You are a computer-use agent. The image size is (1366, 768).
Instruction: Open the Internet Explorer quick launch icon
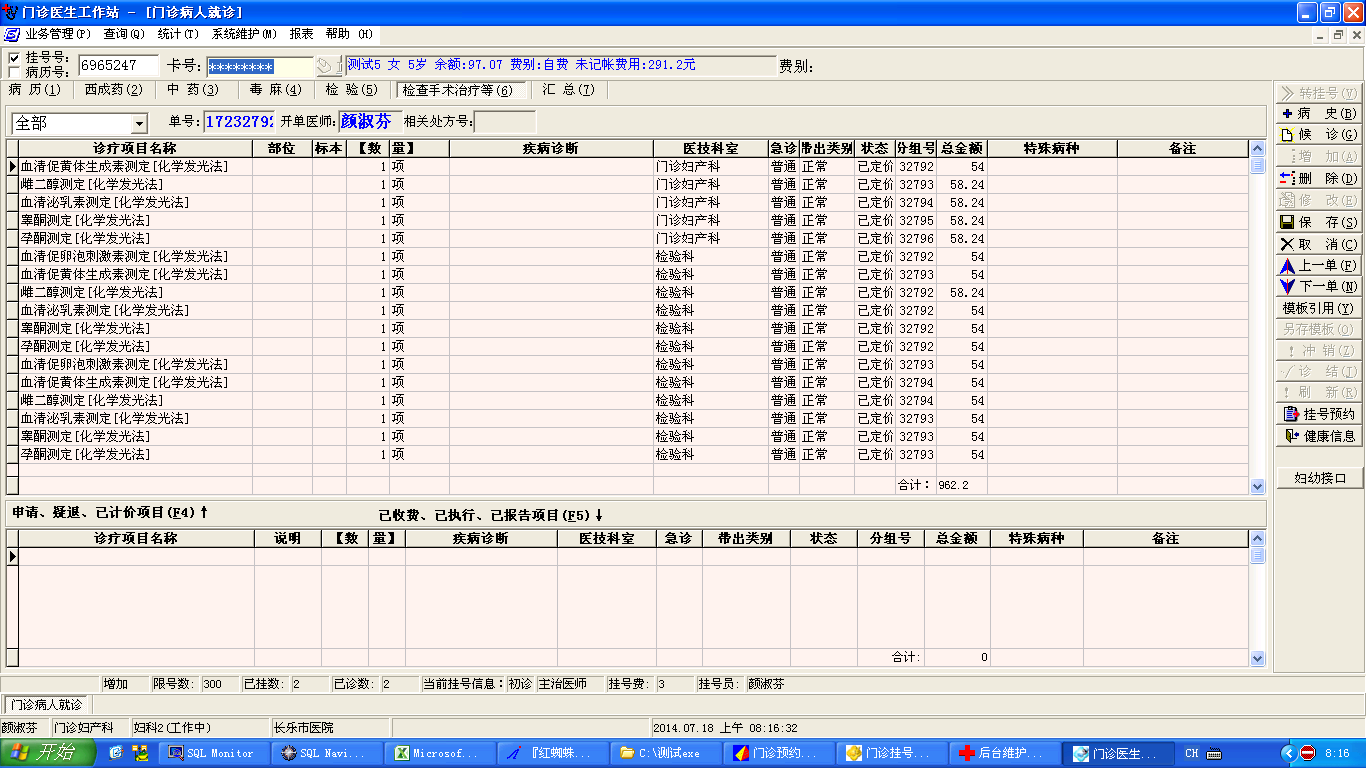click(116, 753)
